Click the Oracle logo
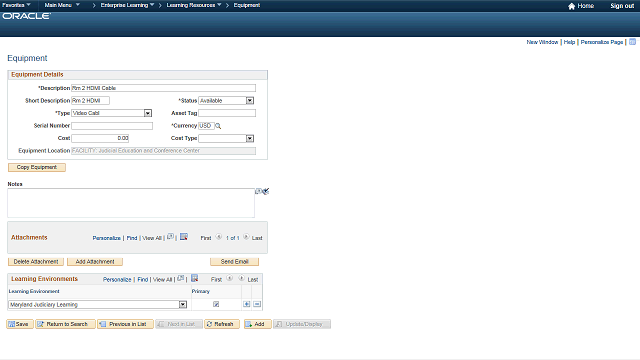The image size is (640, 360). 27,16
